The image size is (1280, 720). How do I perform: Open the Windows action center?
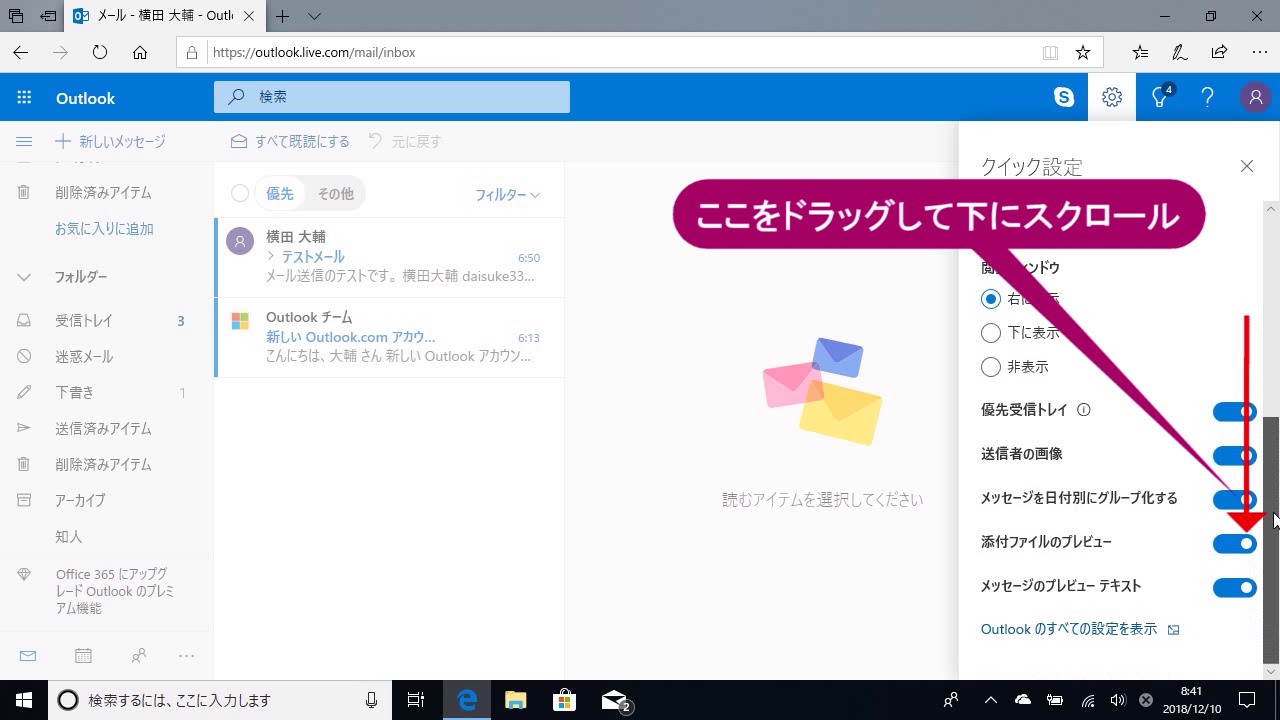[1247, 700]
